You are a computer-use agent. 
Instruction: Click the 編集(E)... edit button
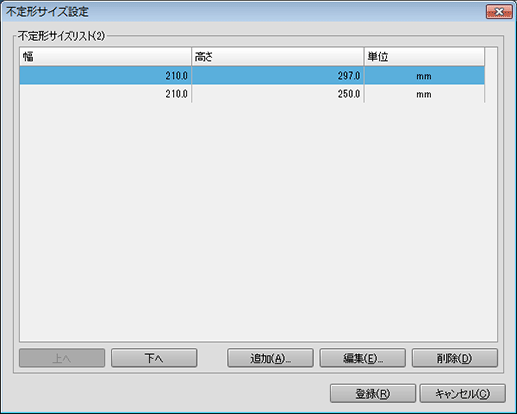point(363,358)
